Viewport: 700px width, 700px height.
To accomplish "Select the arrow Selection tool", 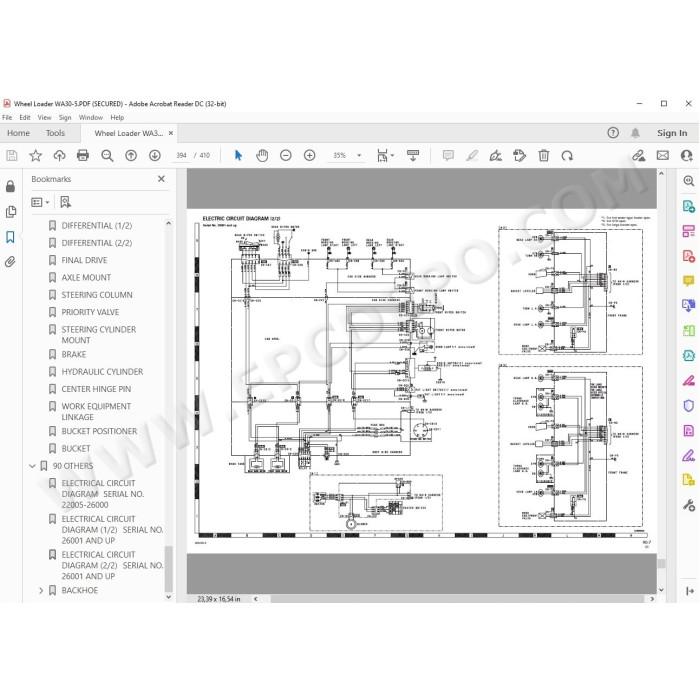I will coord(238,155).
